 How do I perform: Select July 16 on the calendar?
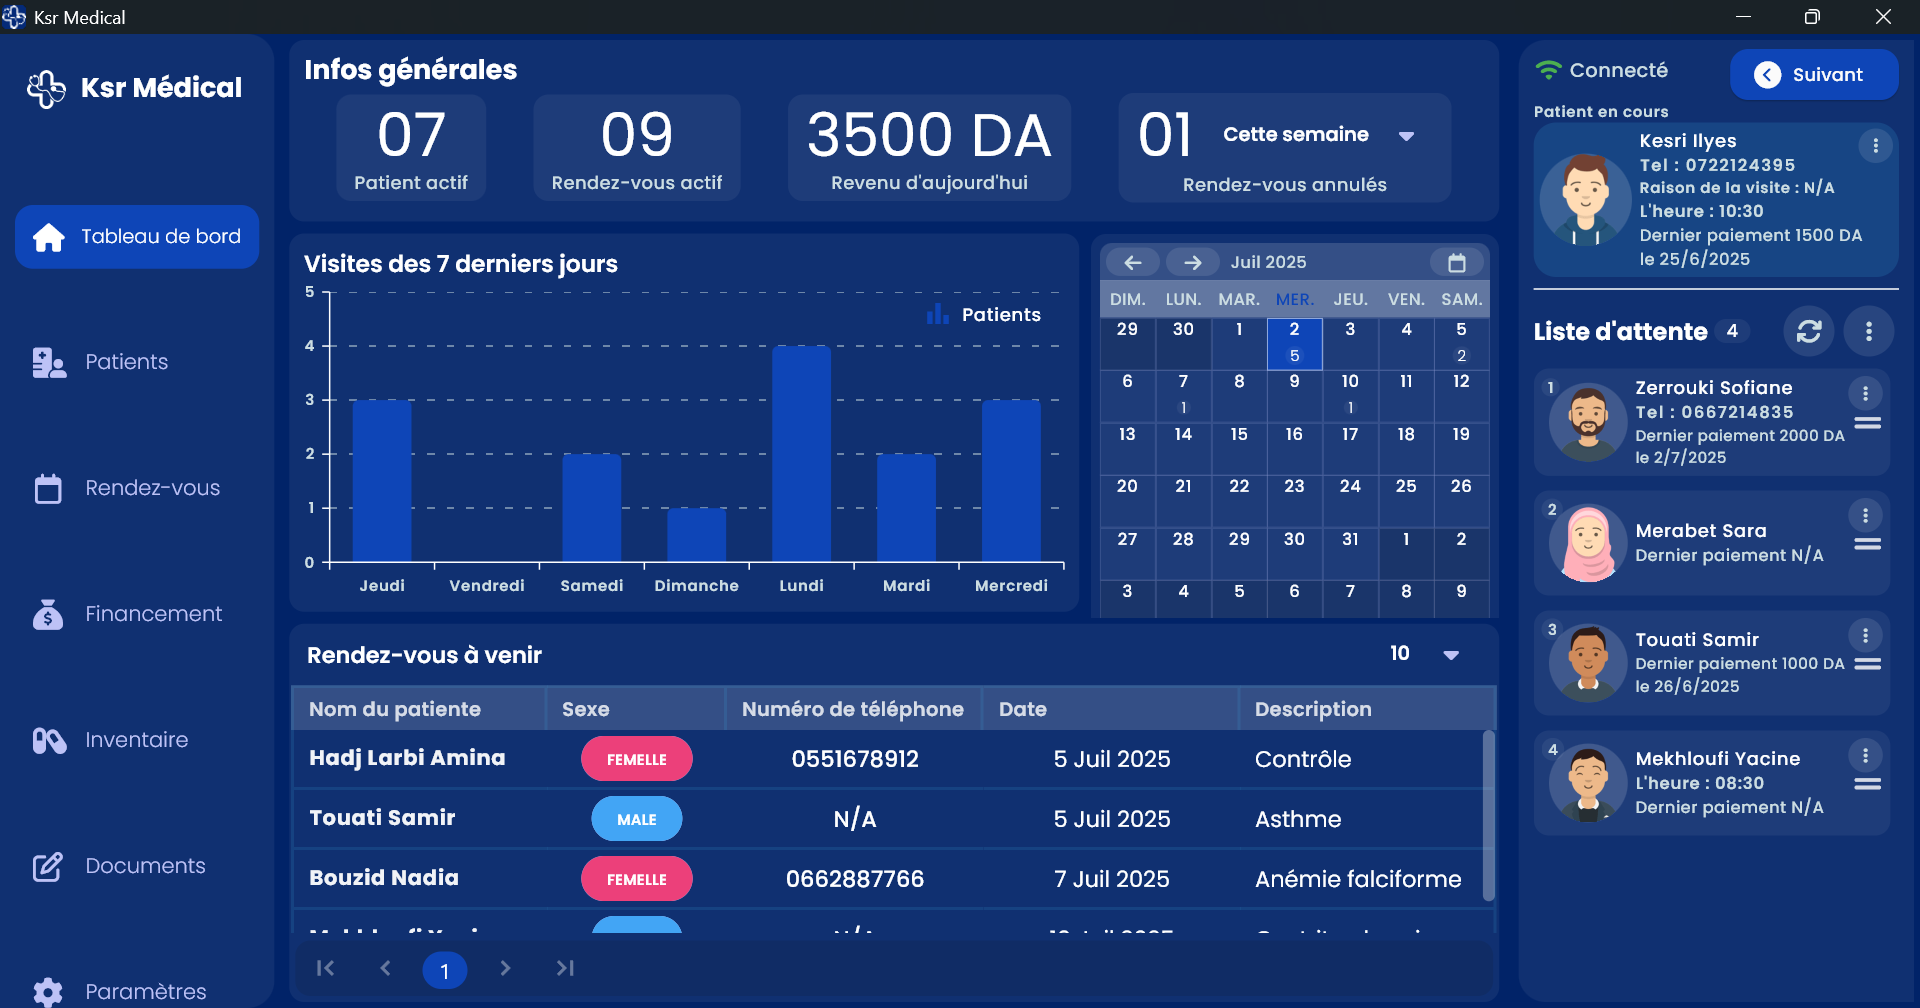[1294, 434]
